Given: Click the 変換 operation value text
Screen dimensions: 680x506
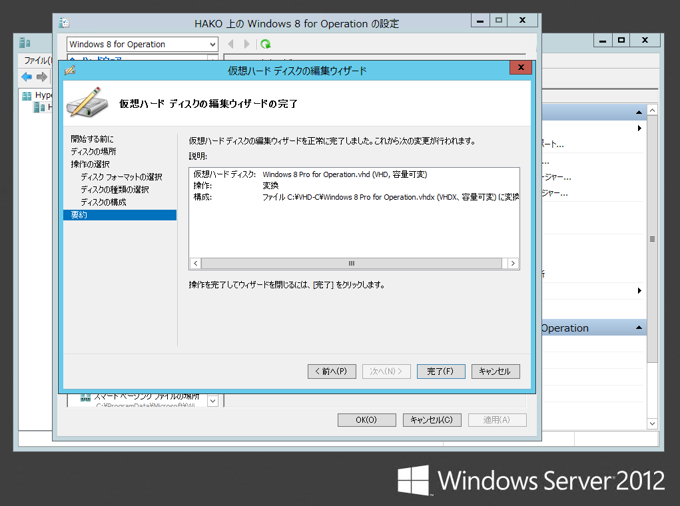Looking at the screenshot, I should point(270,186).
